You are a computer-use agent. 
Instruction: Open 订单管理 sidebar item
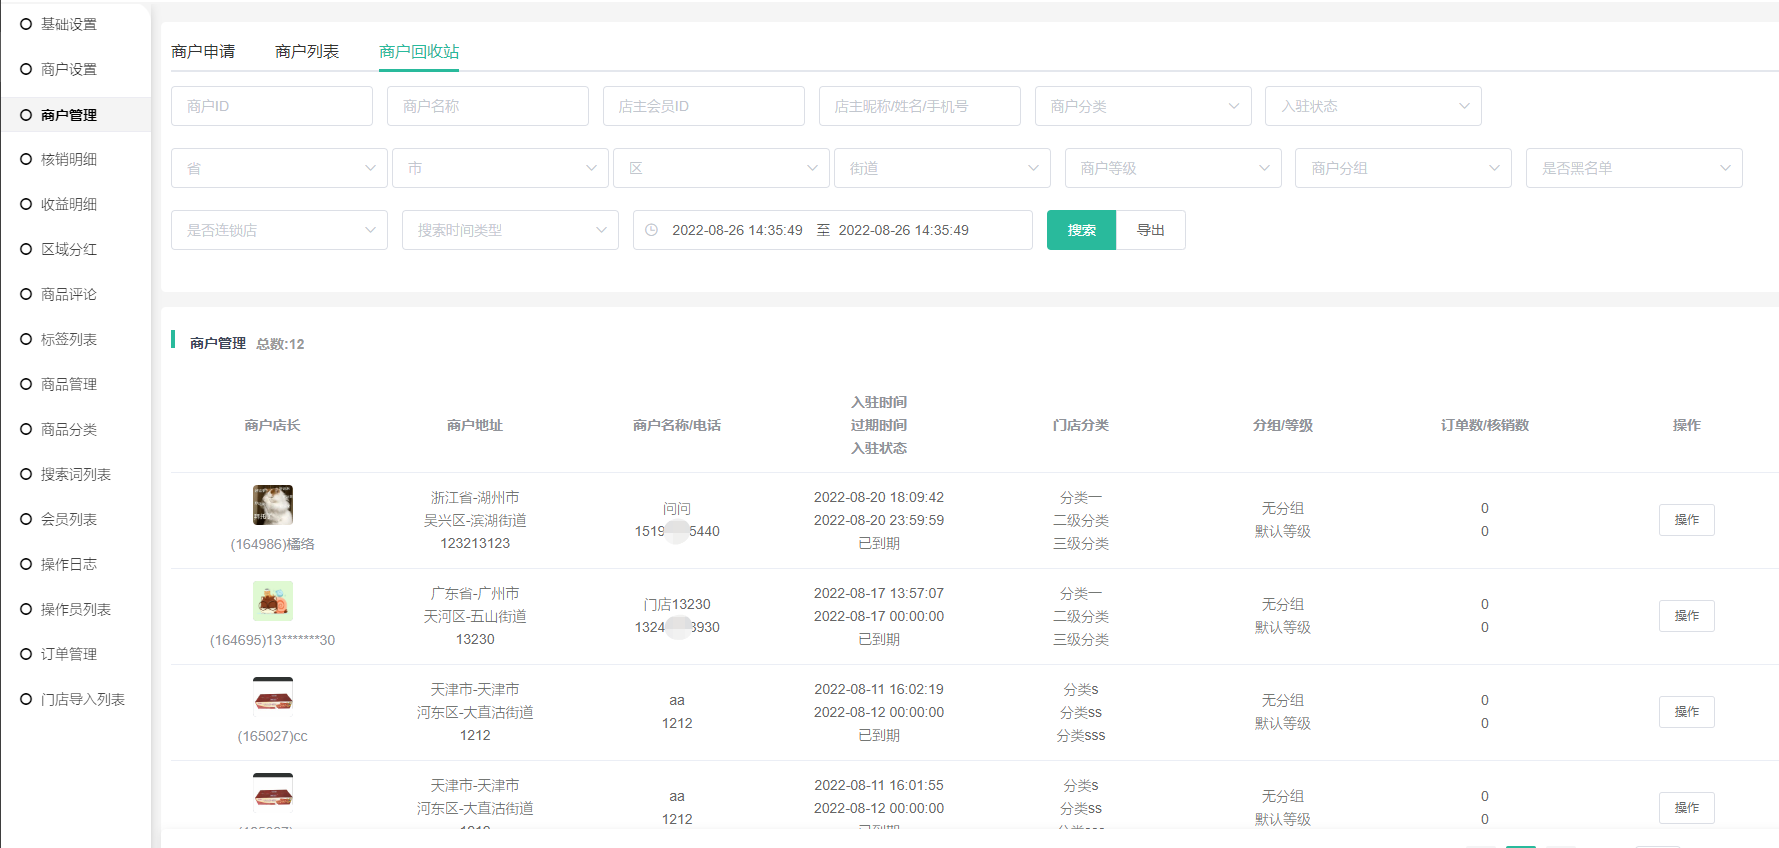pos(69,654)
